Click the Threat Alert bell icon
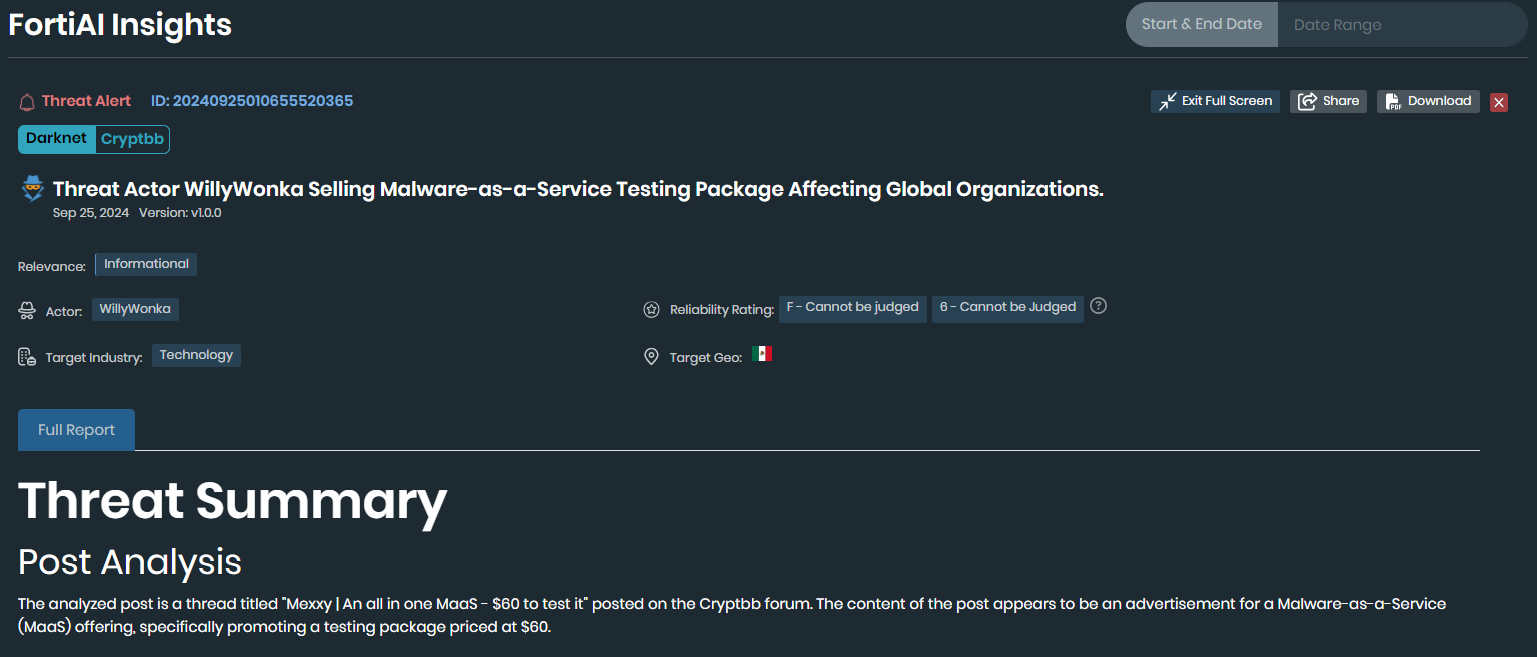This screenshot has height=657, width=1537. [25, 100]
